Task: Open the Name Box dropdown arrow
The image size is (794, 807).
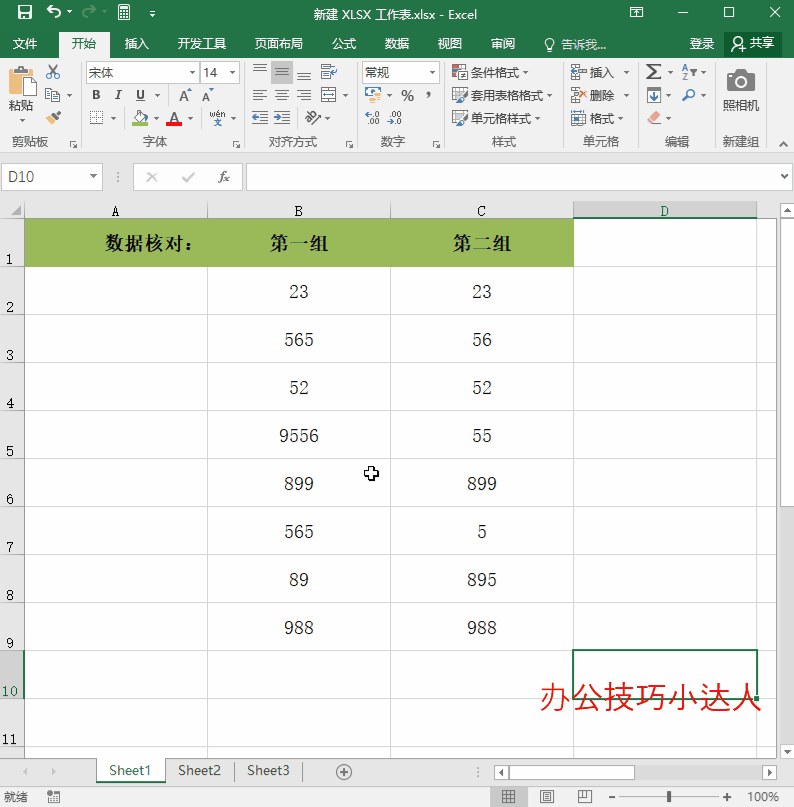Action: [x=94, y=177]
